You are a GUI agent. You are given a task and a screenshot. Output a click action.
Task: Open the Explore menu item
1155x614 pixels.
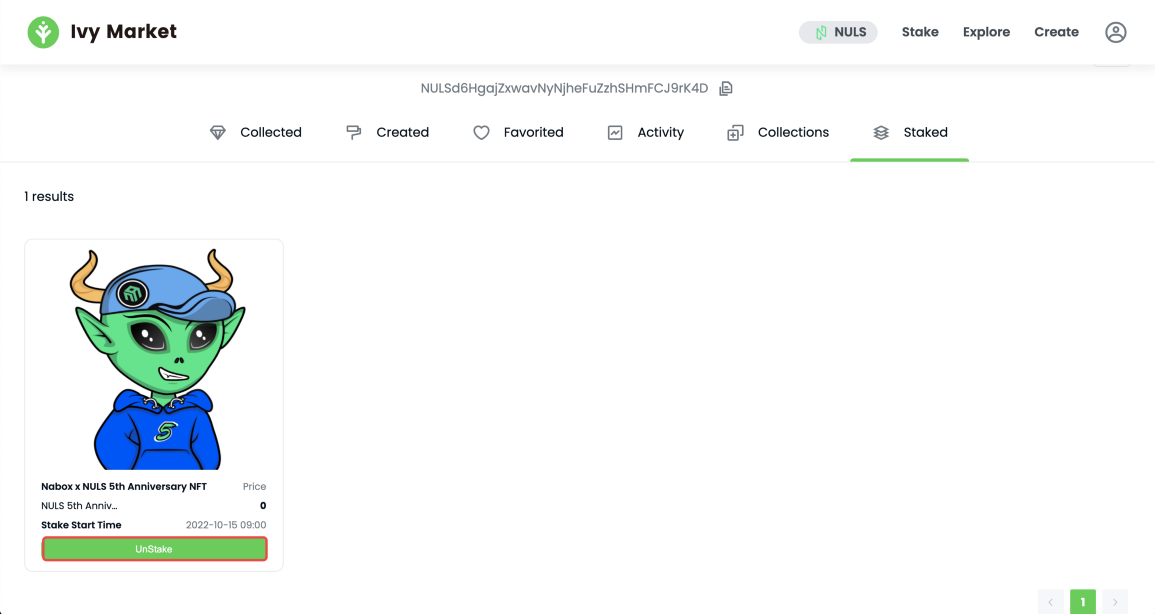[x=986, y=32]
